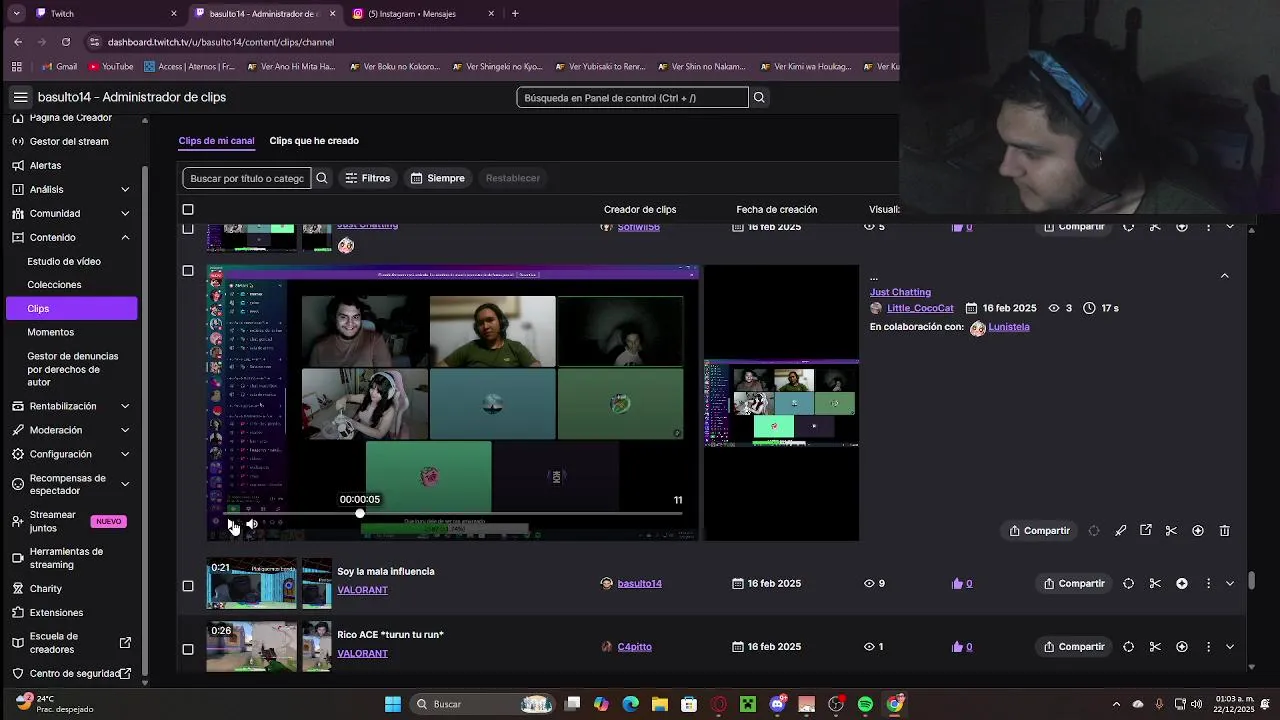Click the clip player progress bar
Screen dimensions: 1280x720
tap(454, 513)
